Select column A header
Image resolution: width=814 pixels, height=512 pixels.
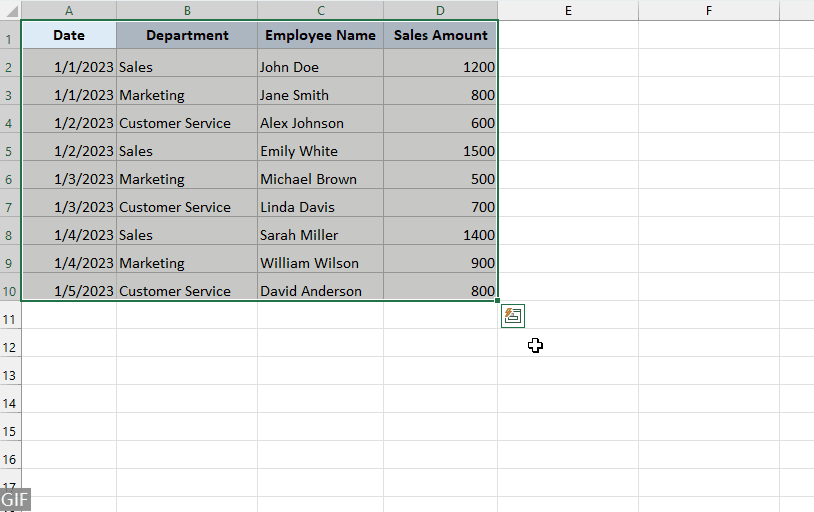pos(68,10)
